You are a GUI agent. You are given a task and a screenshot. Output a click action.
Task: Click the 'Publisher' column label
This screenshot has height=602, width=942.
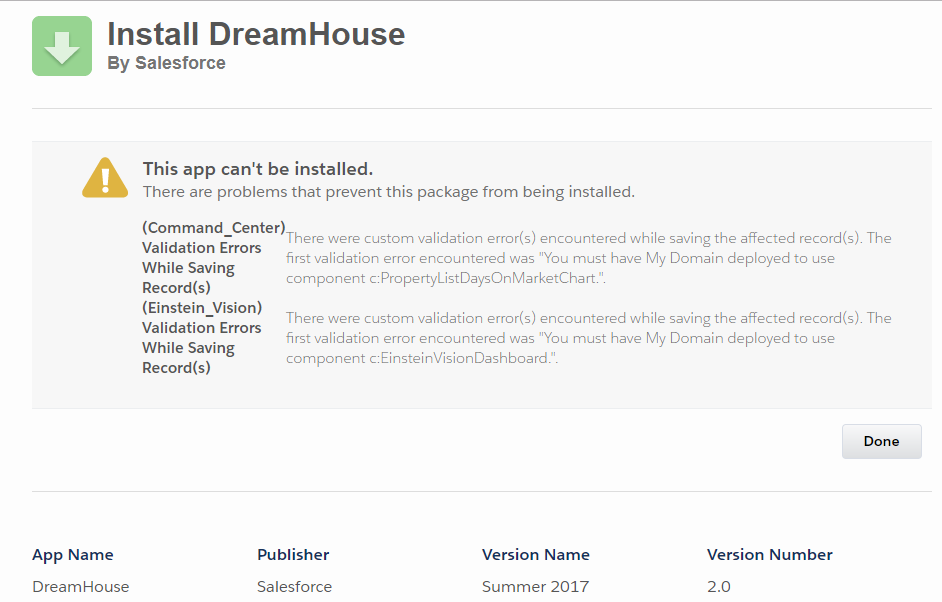tap(293, 555)
